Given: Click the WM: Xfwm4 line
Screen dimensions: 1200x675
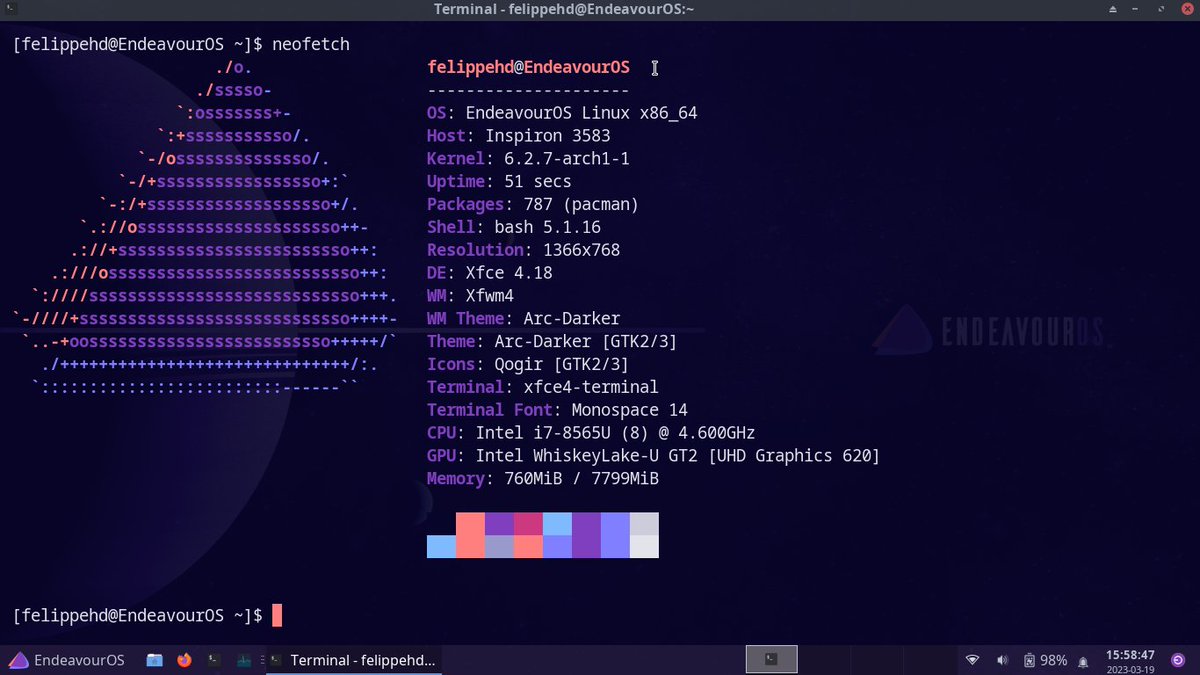Looking at the screenshot, I should click(470, 296).
